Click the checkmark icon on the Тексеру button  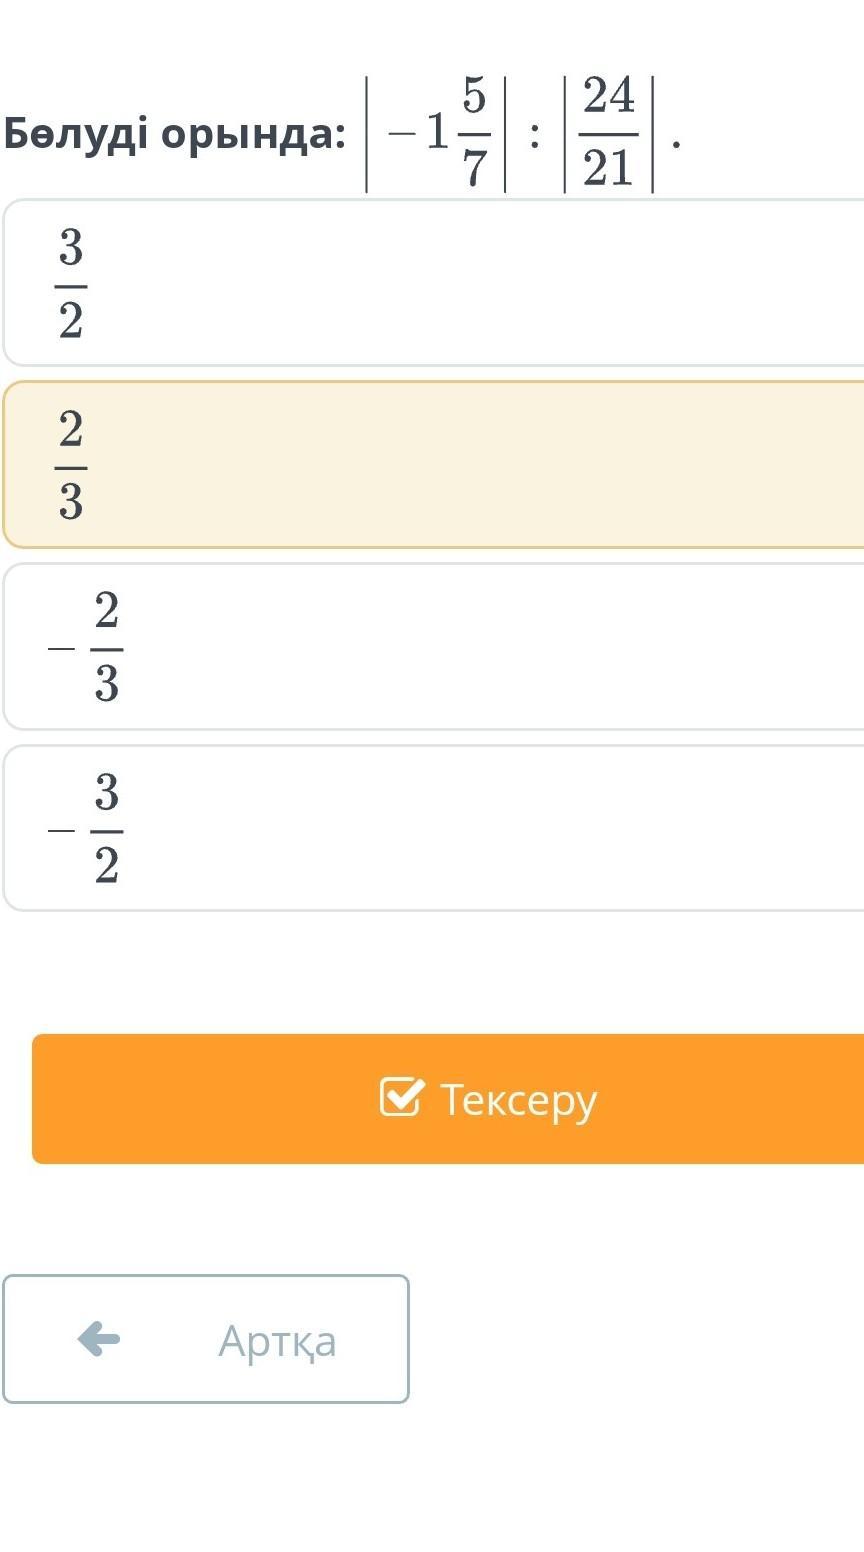point(402,1096)
